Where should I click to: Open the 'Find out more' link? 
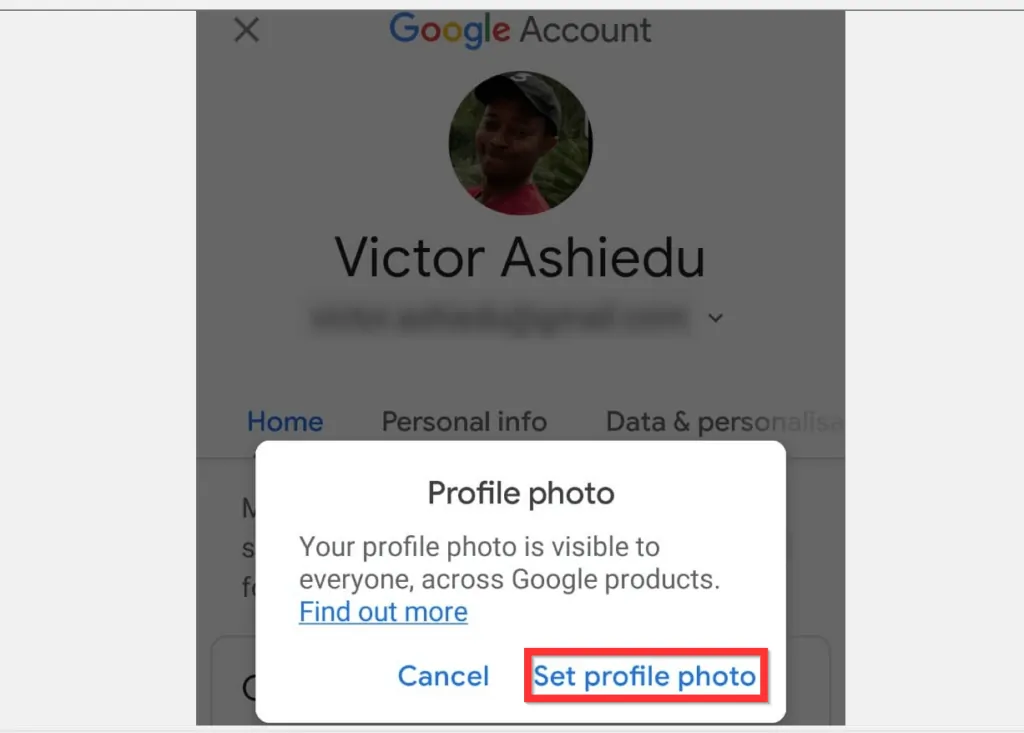pyautogui.click(x=383, y=612)
